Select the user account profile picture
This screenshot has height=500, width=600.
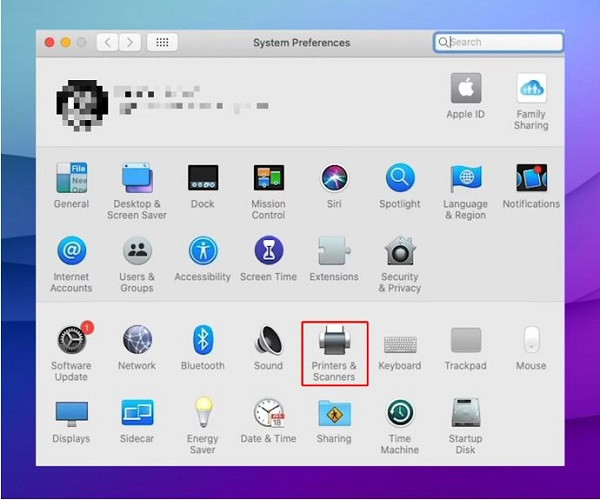82,106
